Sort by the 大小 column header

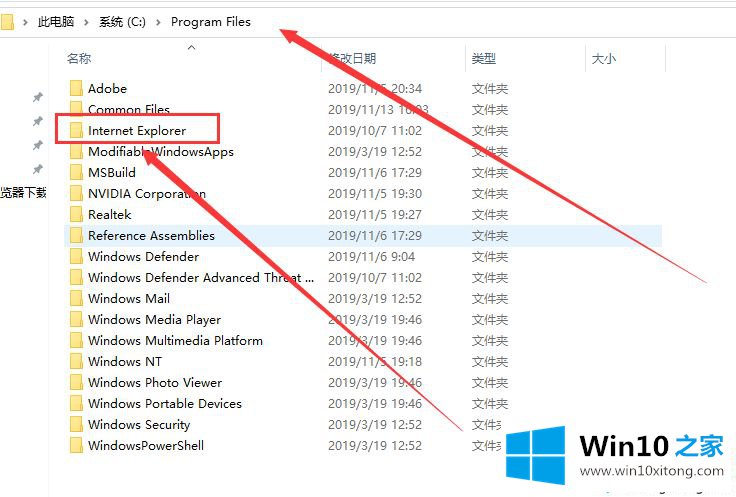pos(604,58)
